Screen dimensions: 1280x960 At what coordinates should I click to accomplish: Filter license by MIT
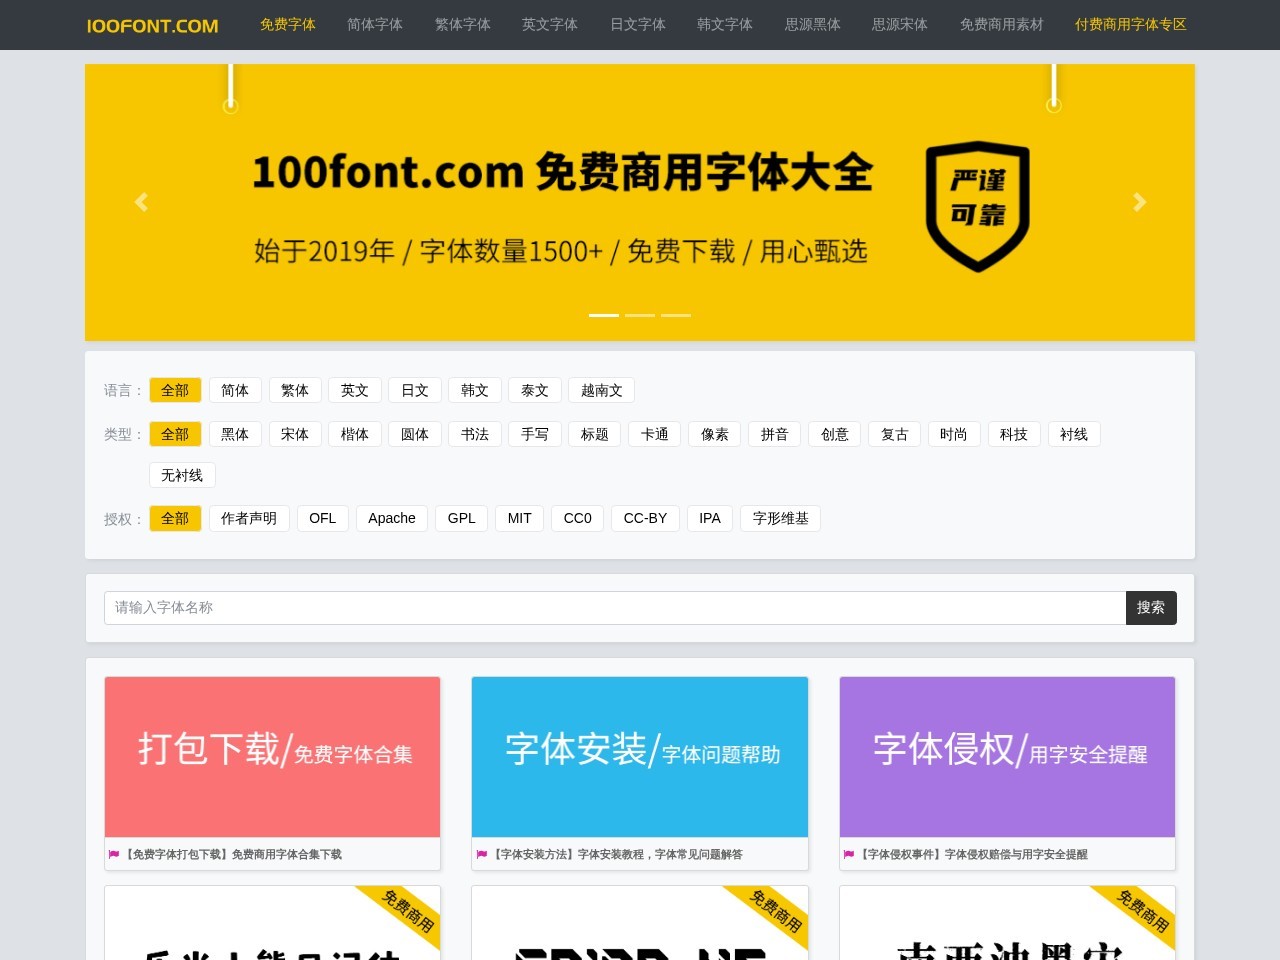tap(520, 518)
